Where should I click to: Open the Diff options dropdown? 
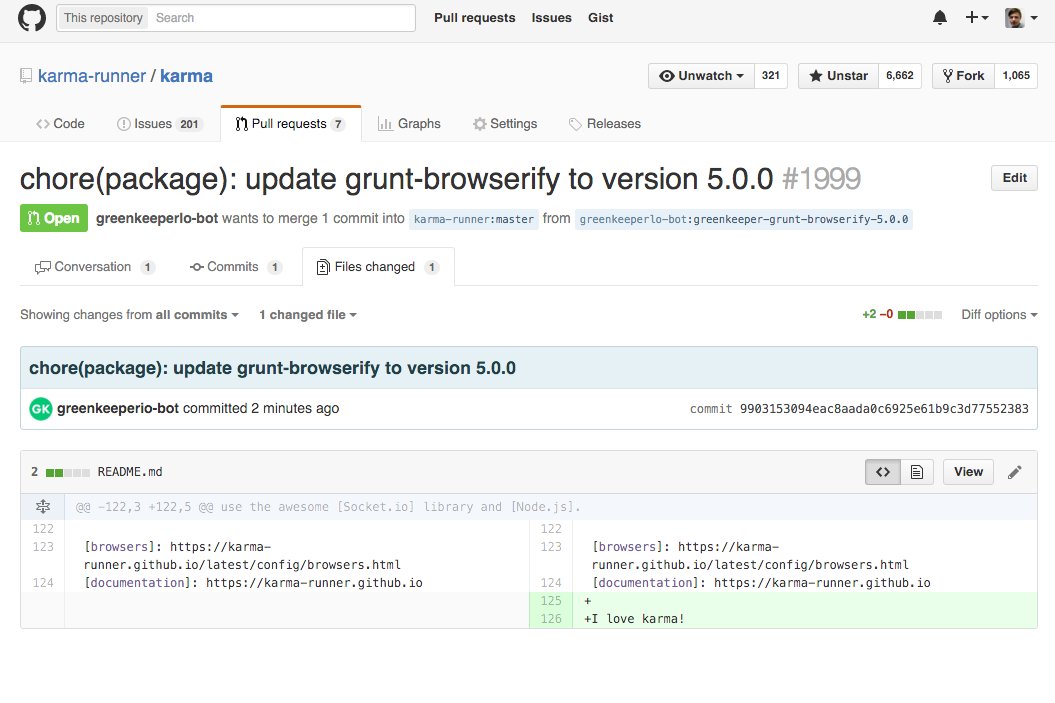(999, 315)
